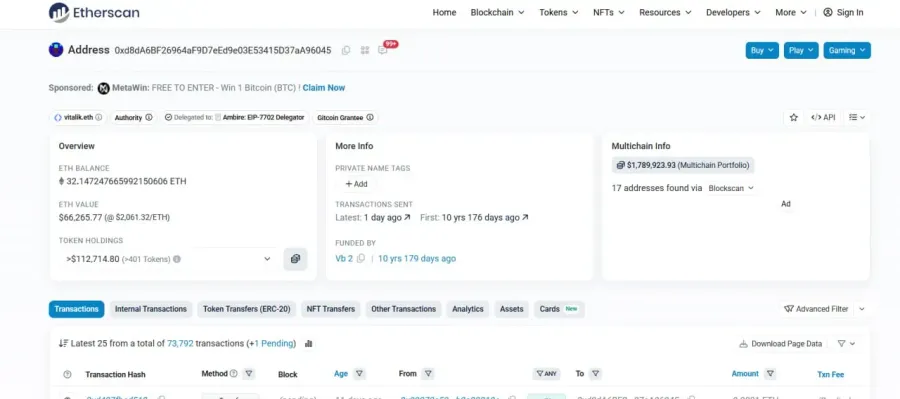Click the Method column help icon
Viewport: 900px width, 399px height.
click(234, 374)
